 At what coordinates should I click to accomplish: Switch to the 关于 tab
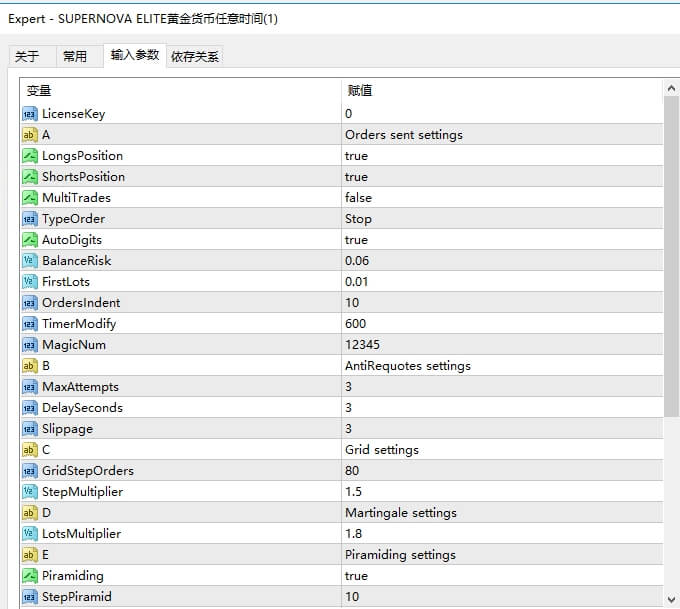click(x=27, y=57)
